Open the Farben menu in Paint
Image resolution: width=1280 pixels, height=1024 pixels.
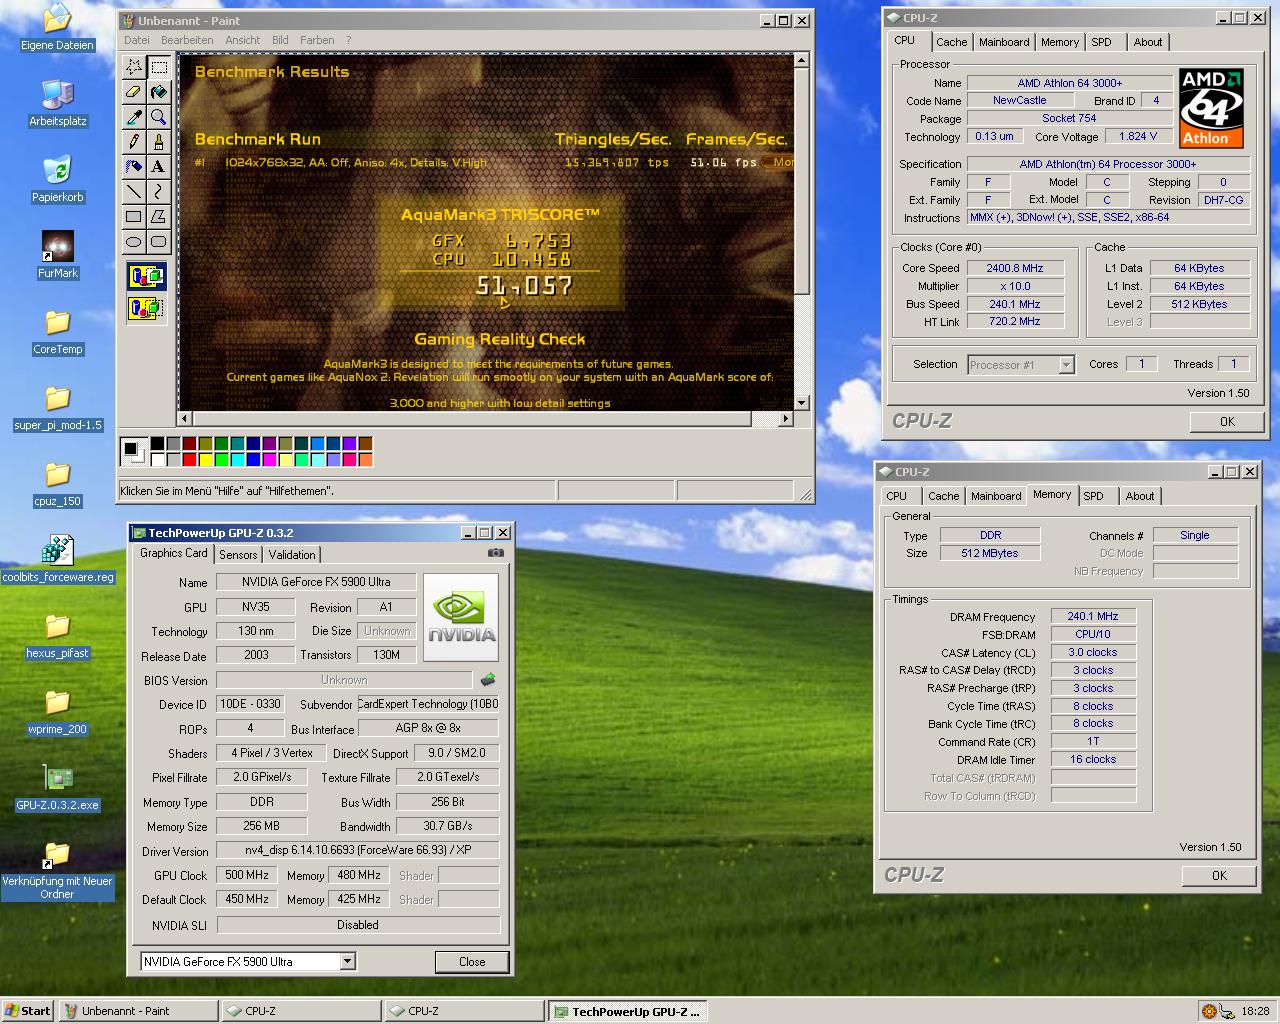[x=317, y=40]
